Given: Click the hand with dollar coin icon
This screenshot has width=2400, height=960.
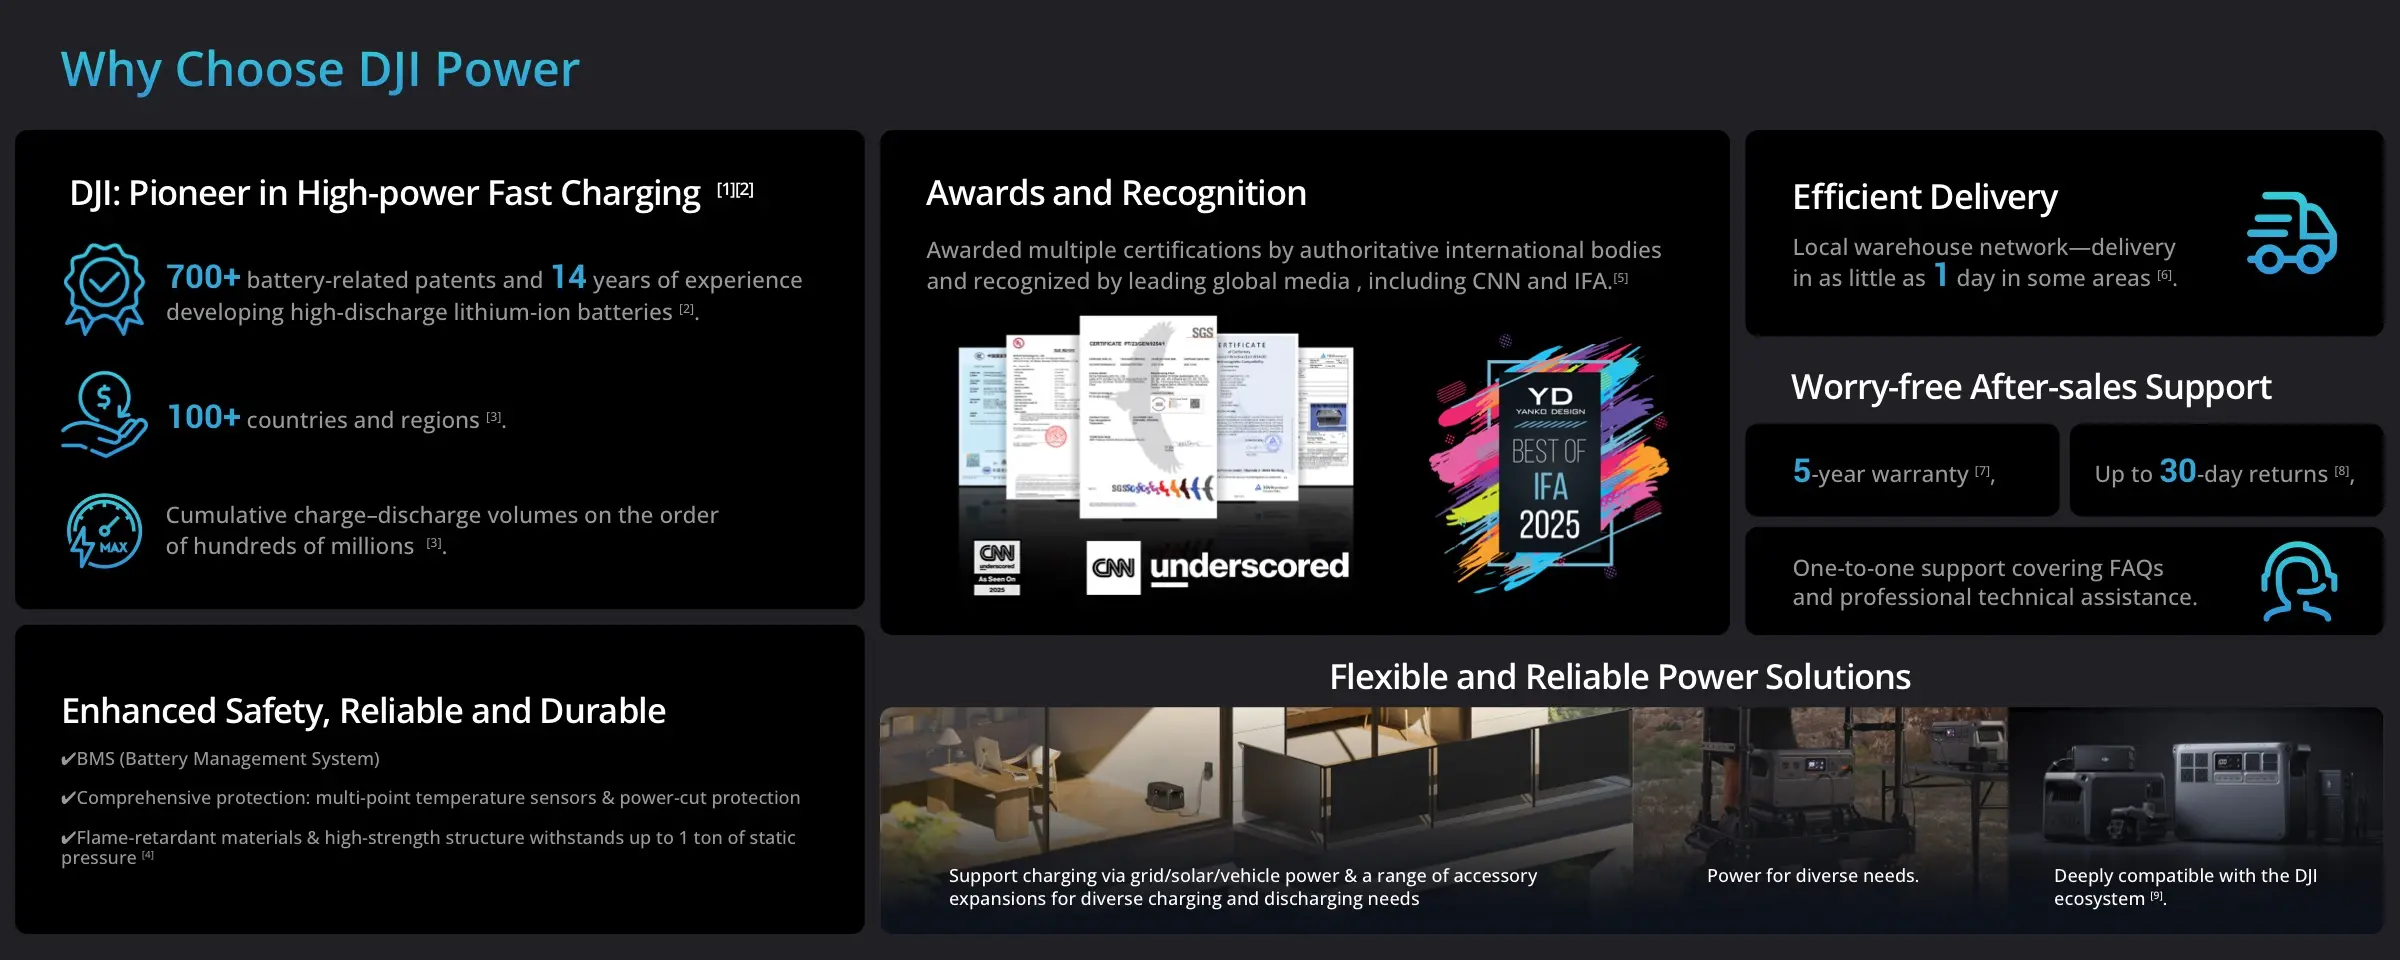Looking at the screenshot, I should coord(104,415).
